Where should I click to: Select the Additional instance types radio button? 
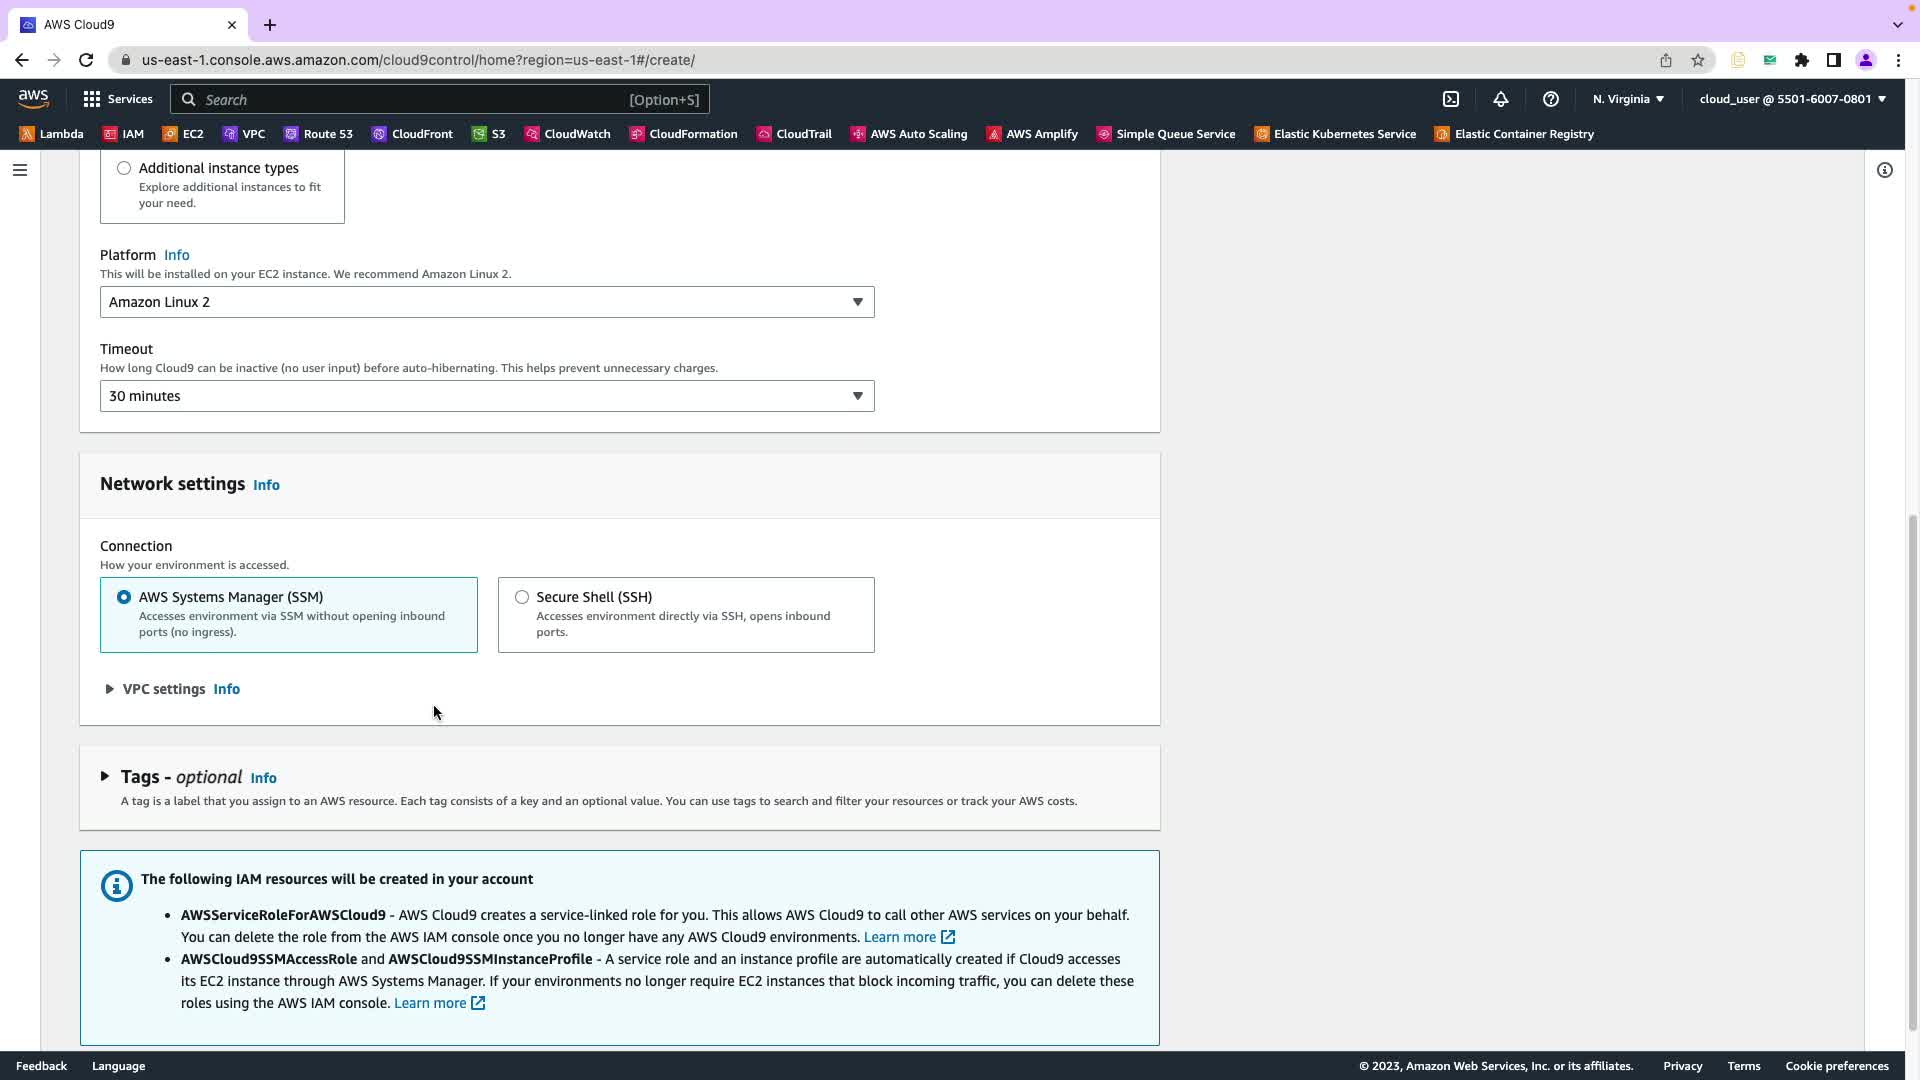124,168
